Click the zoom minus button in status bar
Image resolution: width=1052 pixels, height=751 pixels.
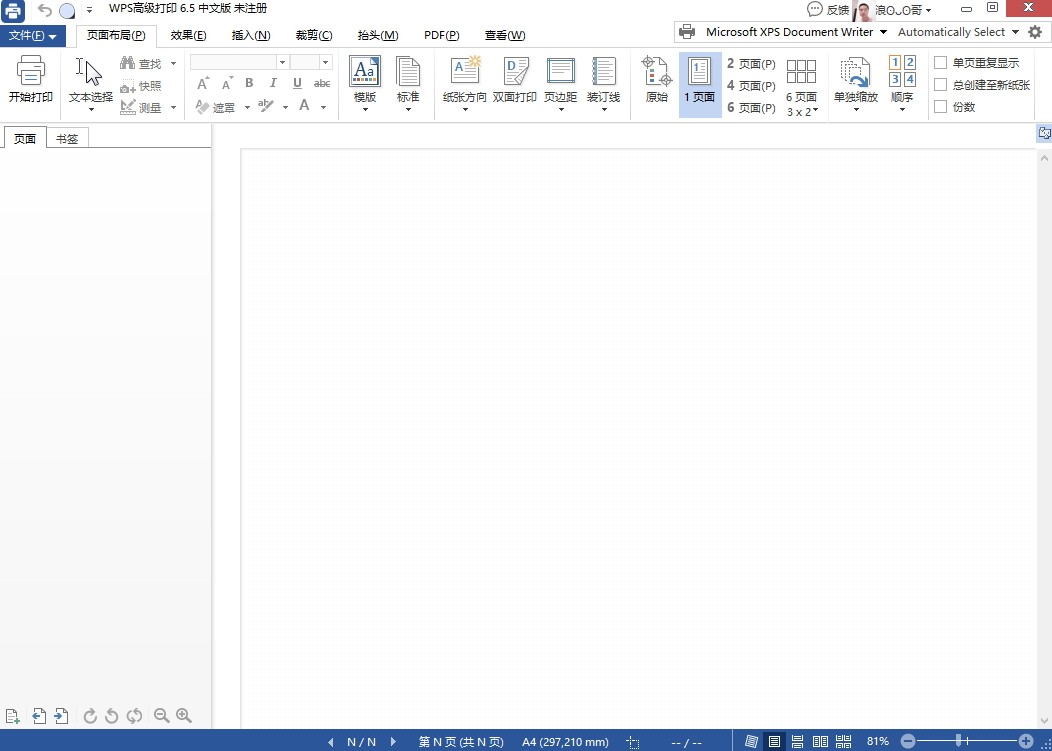pos(908,741)
